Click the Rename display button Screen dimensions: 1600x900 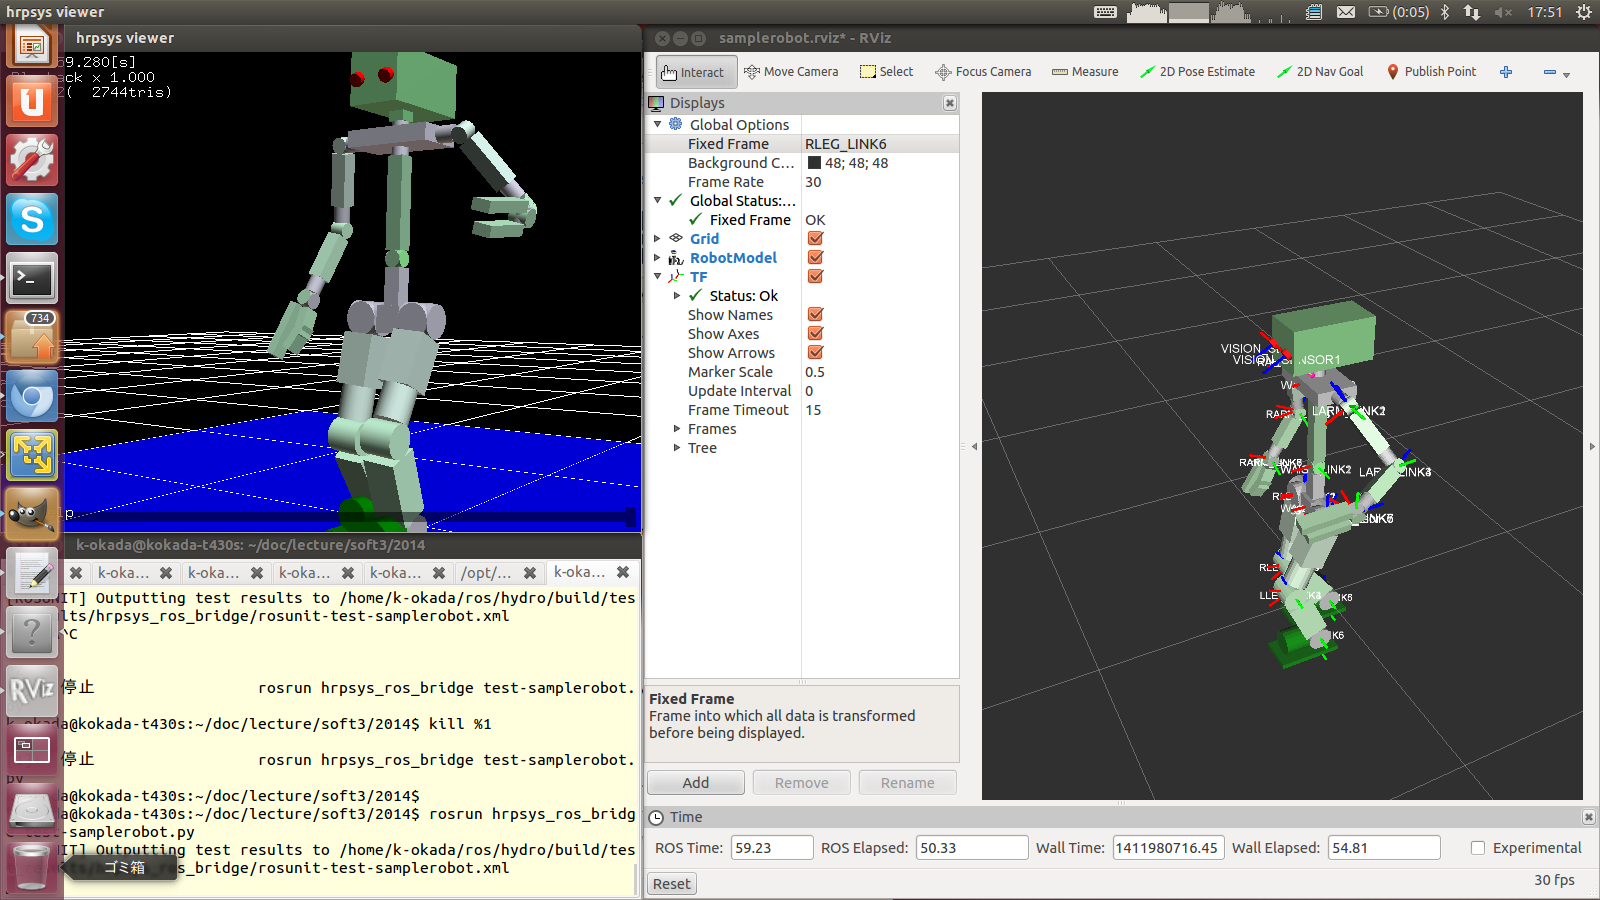tap(908, 783)
